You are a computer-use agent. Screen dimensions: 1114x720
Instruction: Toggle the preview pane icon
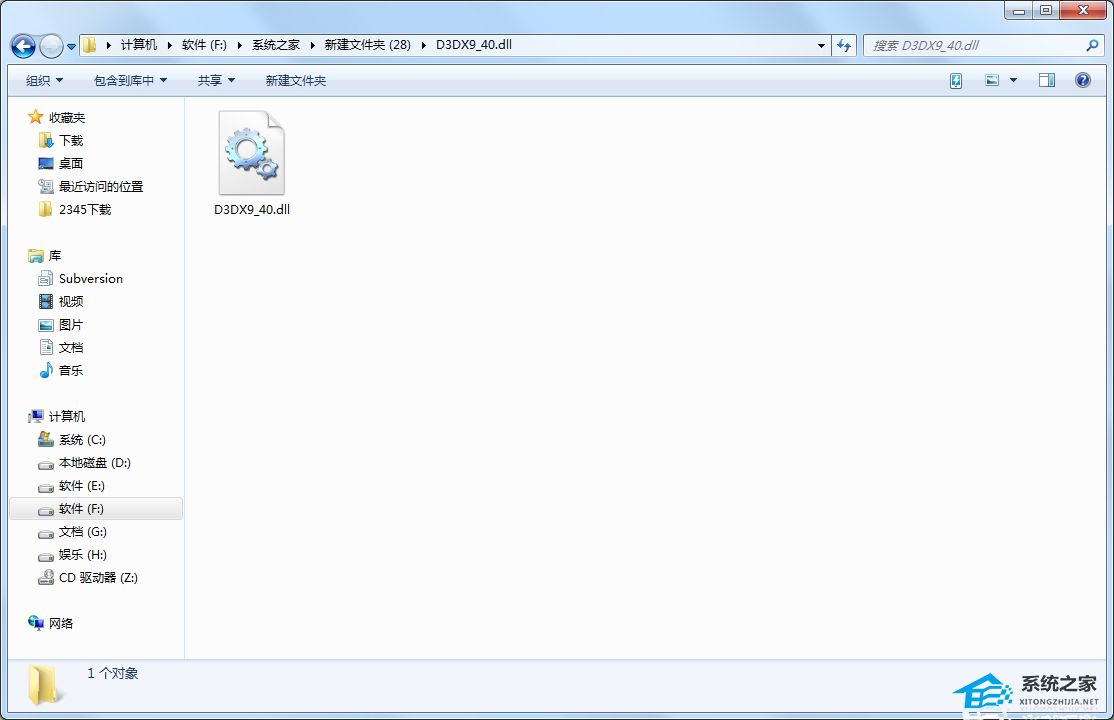click(x=1046, y=80)
